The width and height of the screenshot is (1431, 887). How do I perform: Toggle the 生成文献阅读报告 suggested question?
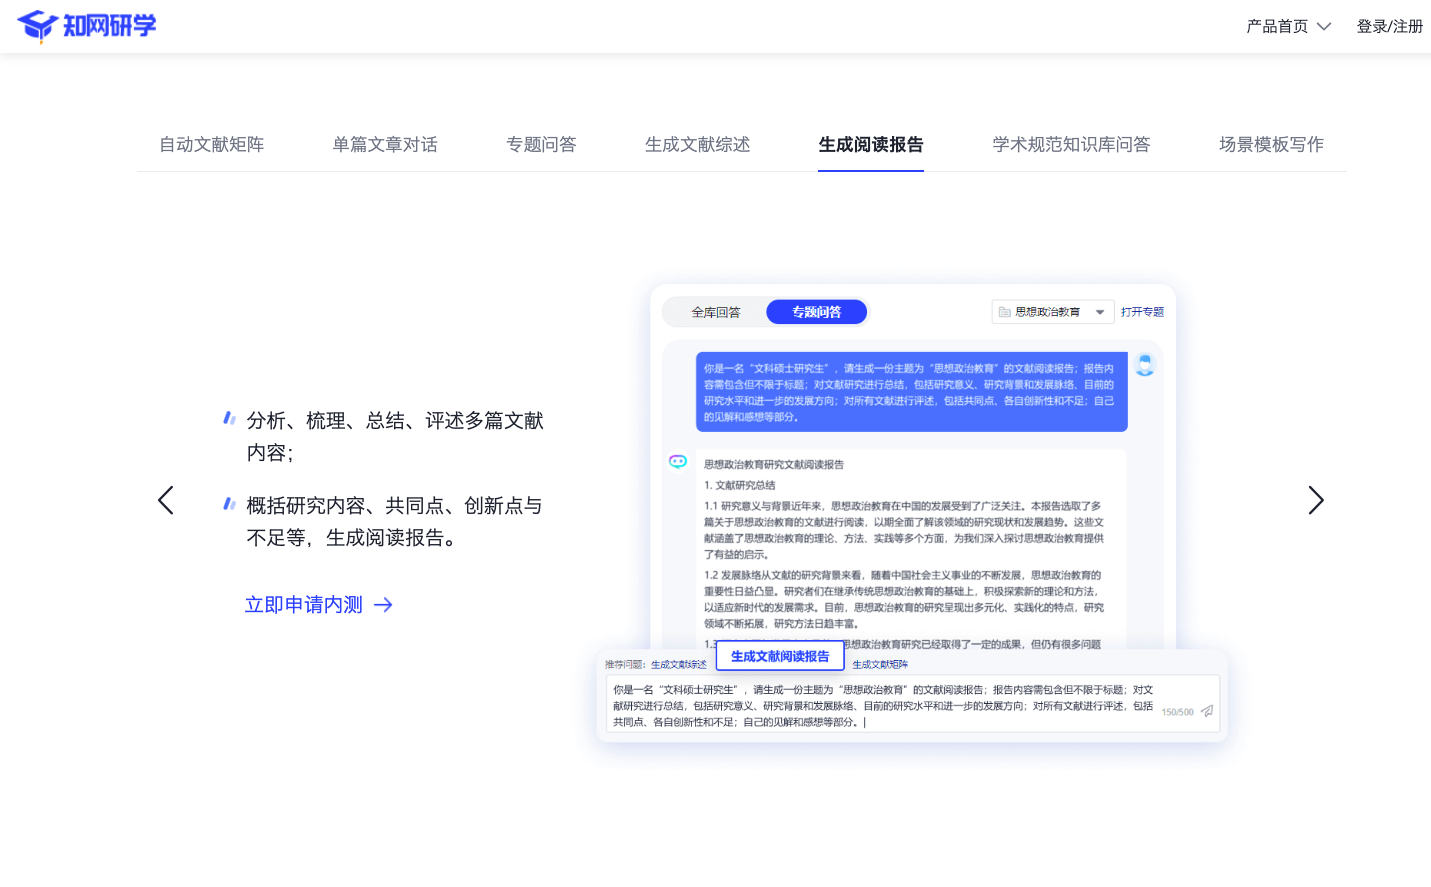click(x=780, y=655)
